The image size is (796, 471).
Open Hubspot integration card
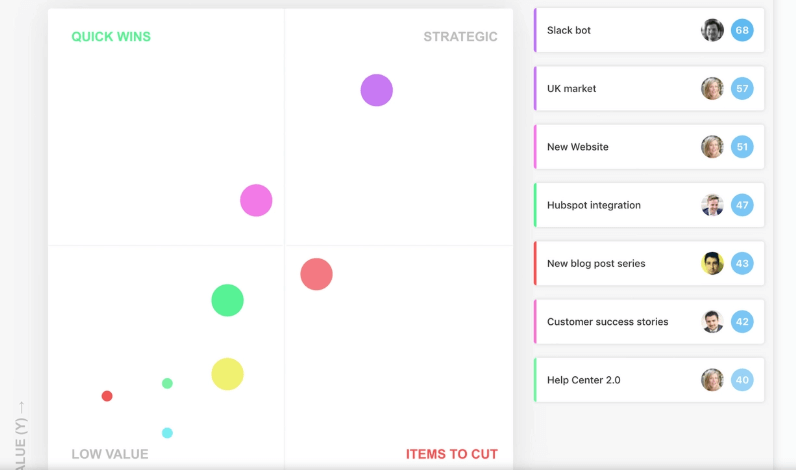[x=649, y=205]
